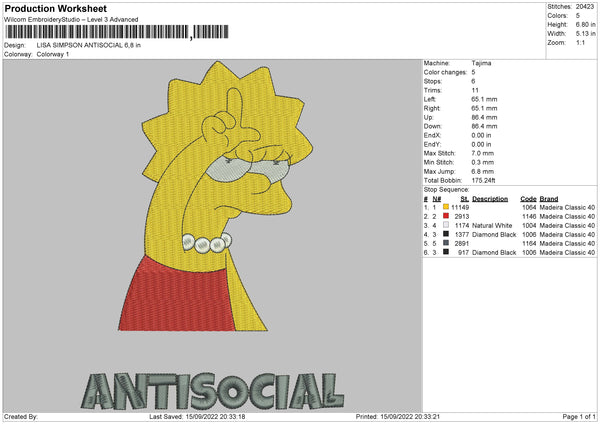Click the Natural White color swatch
Image resolution: width=600 pixels, height=424 pixels.
coord(446,225)
